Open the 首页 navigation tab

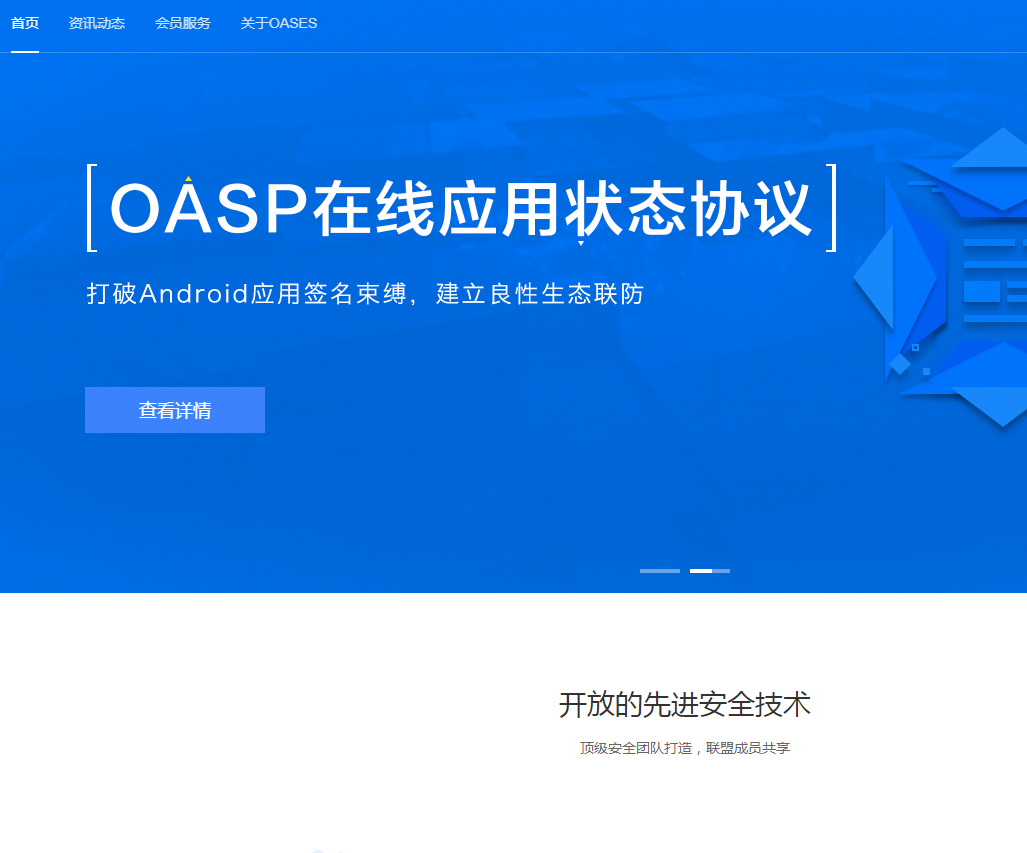pos(25,23)
